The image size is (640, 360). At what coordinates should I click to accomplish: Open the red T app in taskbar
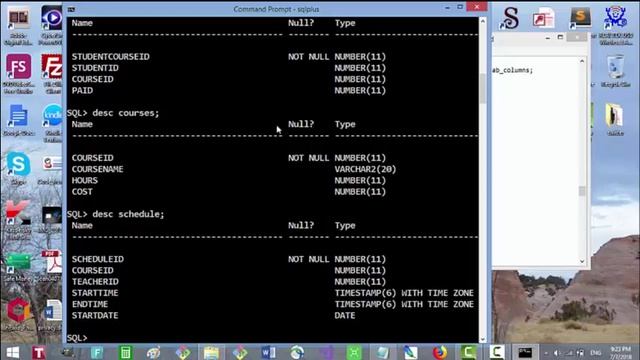[x=39, y=353]
